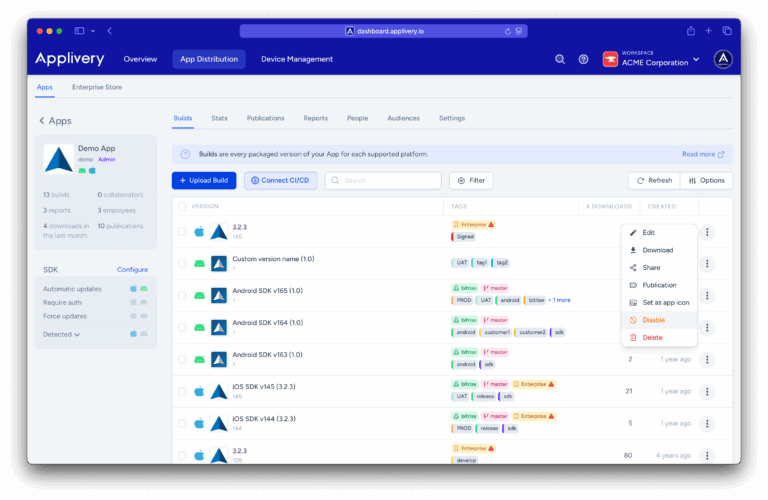768x500 pixels.
Task: Toggle the select-all checkbox in Version header
Action: [x=182, y=207]
